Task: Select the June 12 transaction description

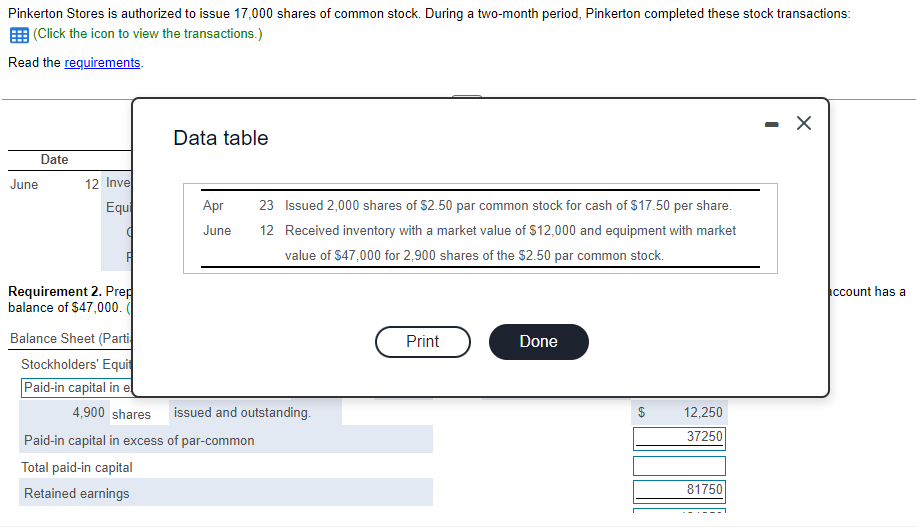Action: (x=510, y=243)
